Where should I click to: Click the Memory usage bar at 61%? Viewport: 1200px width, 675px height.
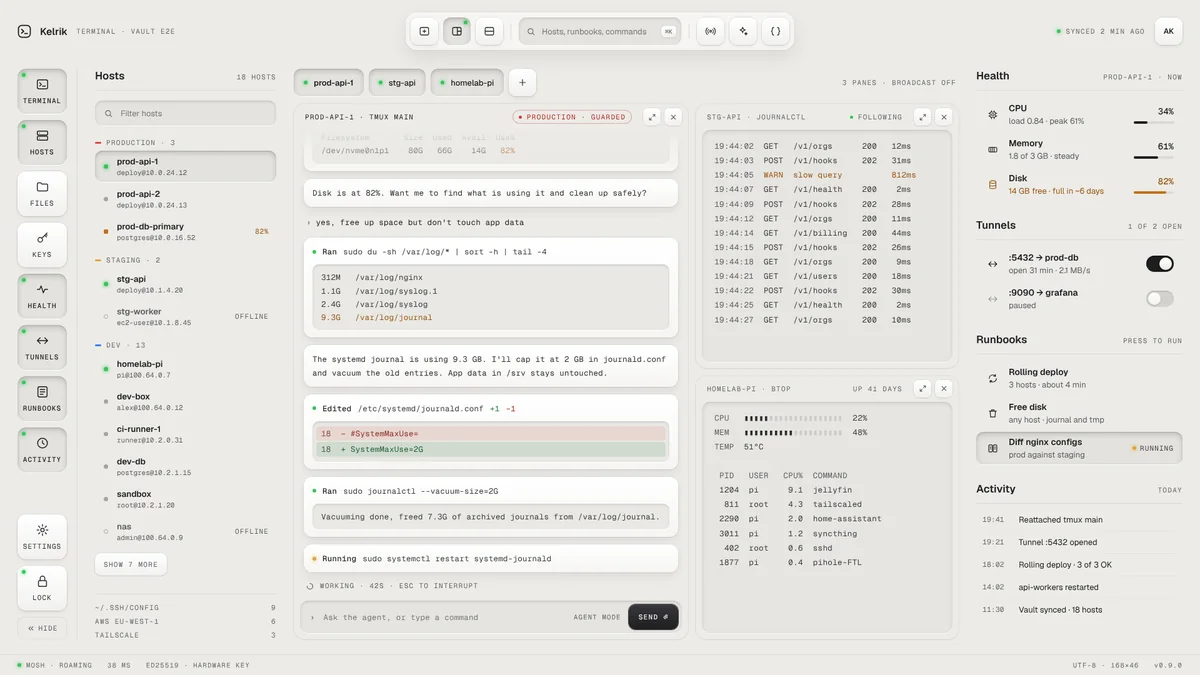pos(1153,157)
